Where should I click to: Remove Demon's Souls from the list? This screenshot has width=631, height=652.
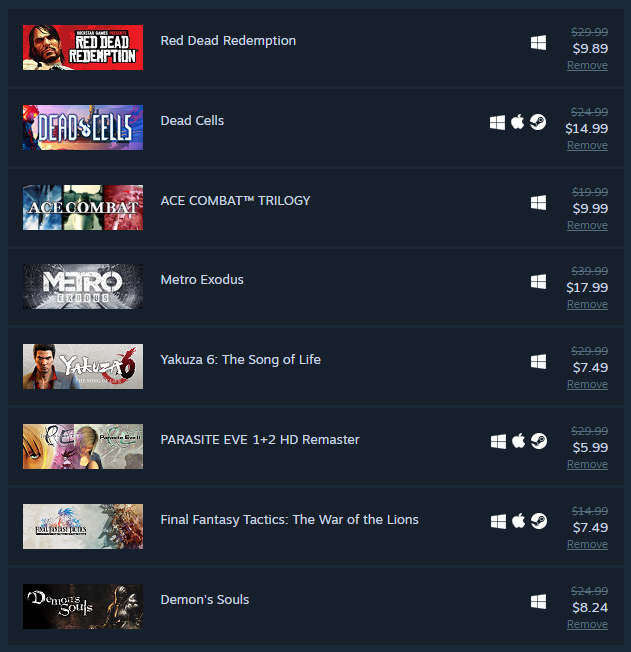(587, 624)
